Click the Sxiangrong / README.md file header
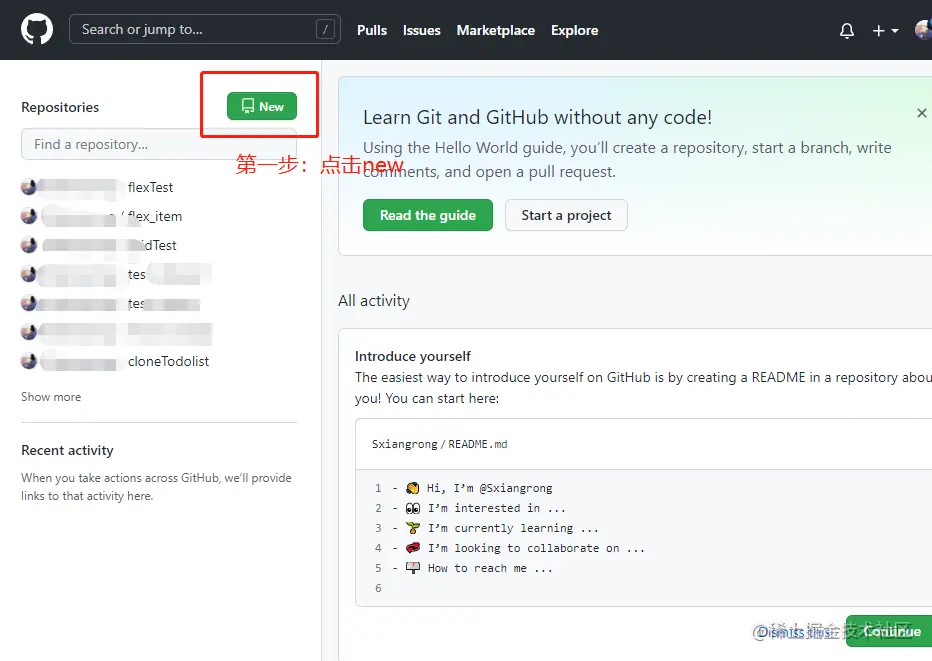932x661 pixels. click(x=439, y=444)
